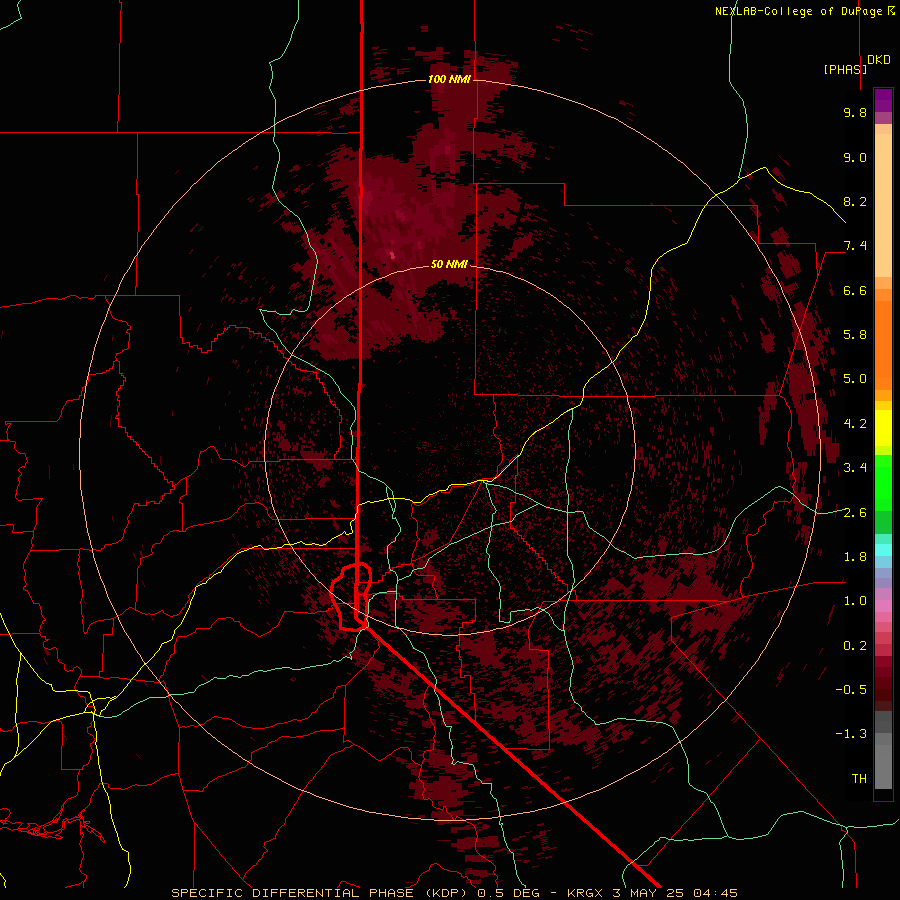The width and height of the screenshot is (900, 900).
Task: Click the 0.2 value on the color scale
Action: pyautogui.click(x=855, y=646)
